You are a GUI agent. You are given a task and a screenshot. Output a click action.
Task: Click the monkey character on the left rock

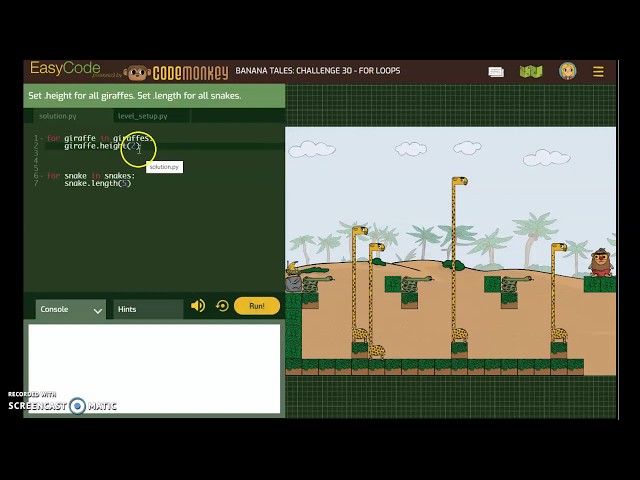[x=293, y=269]
